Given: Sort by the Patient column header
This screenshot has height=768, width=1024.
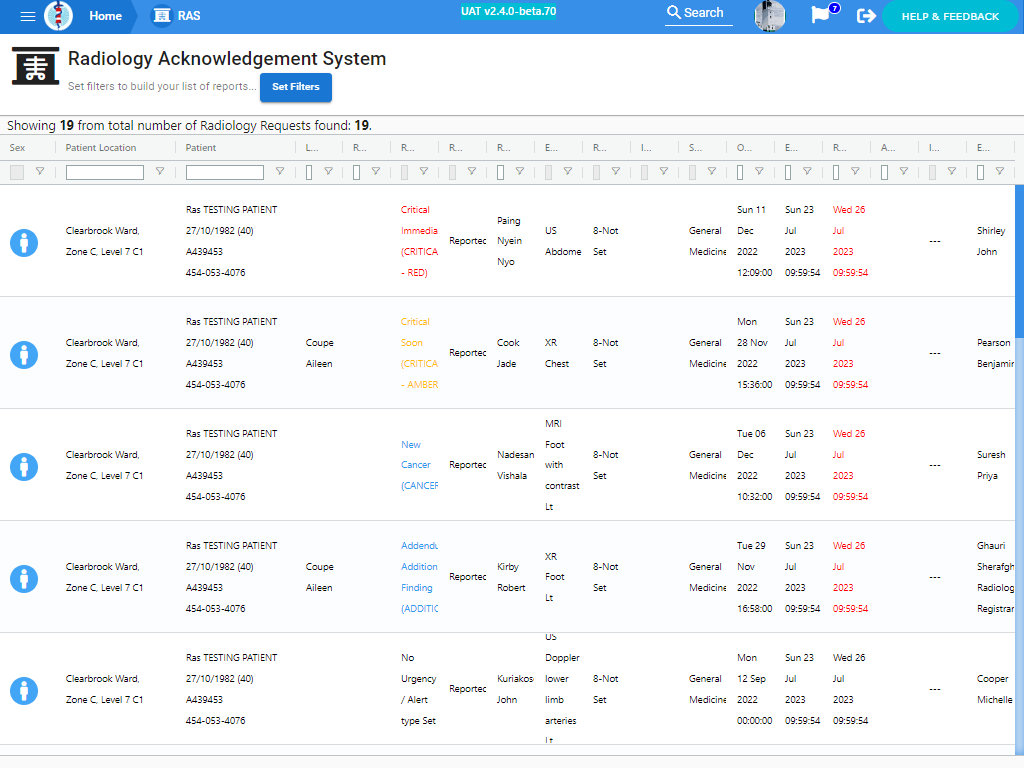Looking at the screenshot, I should (x=200, y=148).
